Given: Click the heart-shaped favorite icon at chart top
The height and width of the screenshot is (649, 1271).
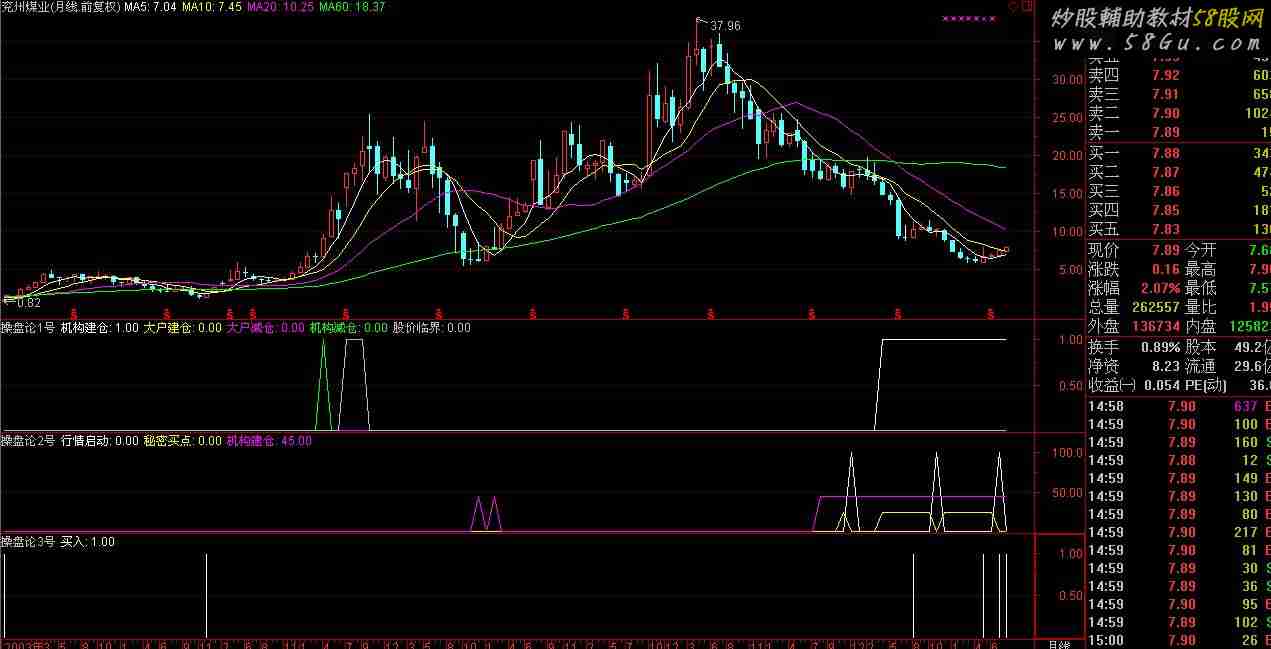Looking at the screenshot, I should [x=1012, y=6].
